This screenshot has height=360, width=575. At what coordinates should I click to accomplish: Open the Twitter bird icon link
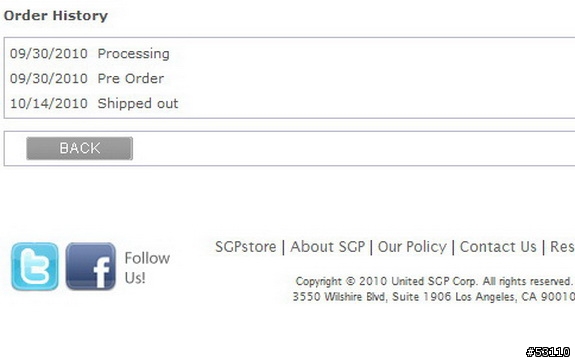coord(35,267)
